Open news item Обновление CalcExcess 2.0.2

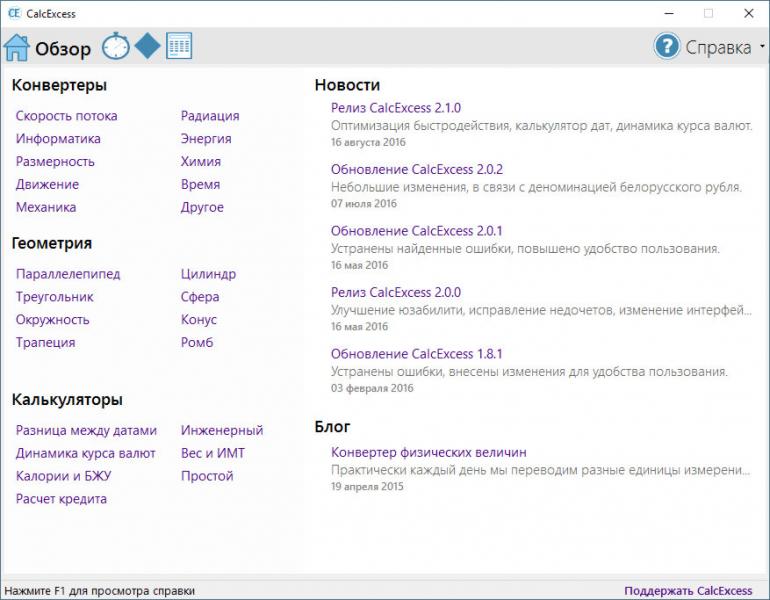pos(417,169)
